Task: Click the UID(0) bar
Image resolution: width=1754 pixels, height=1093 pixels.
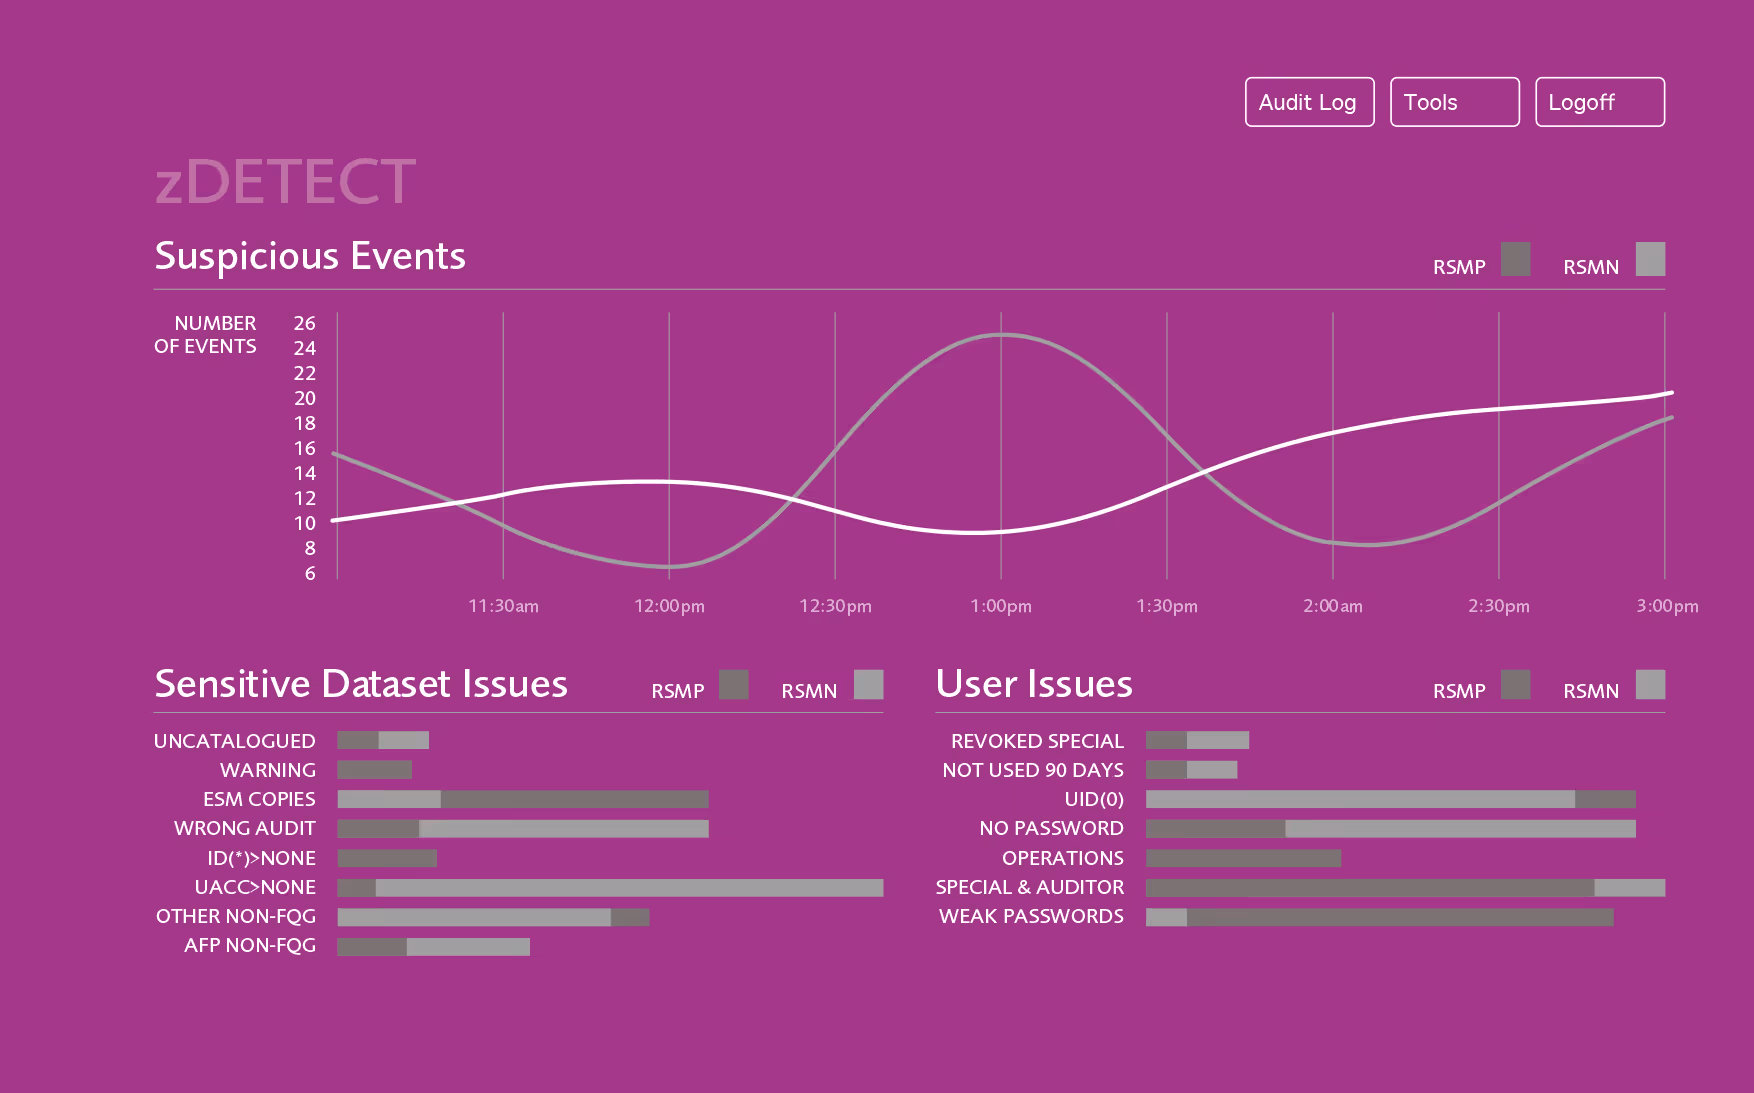Action: [x=1390, y=799]
